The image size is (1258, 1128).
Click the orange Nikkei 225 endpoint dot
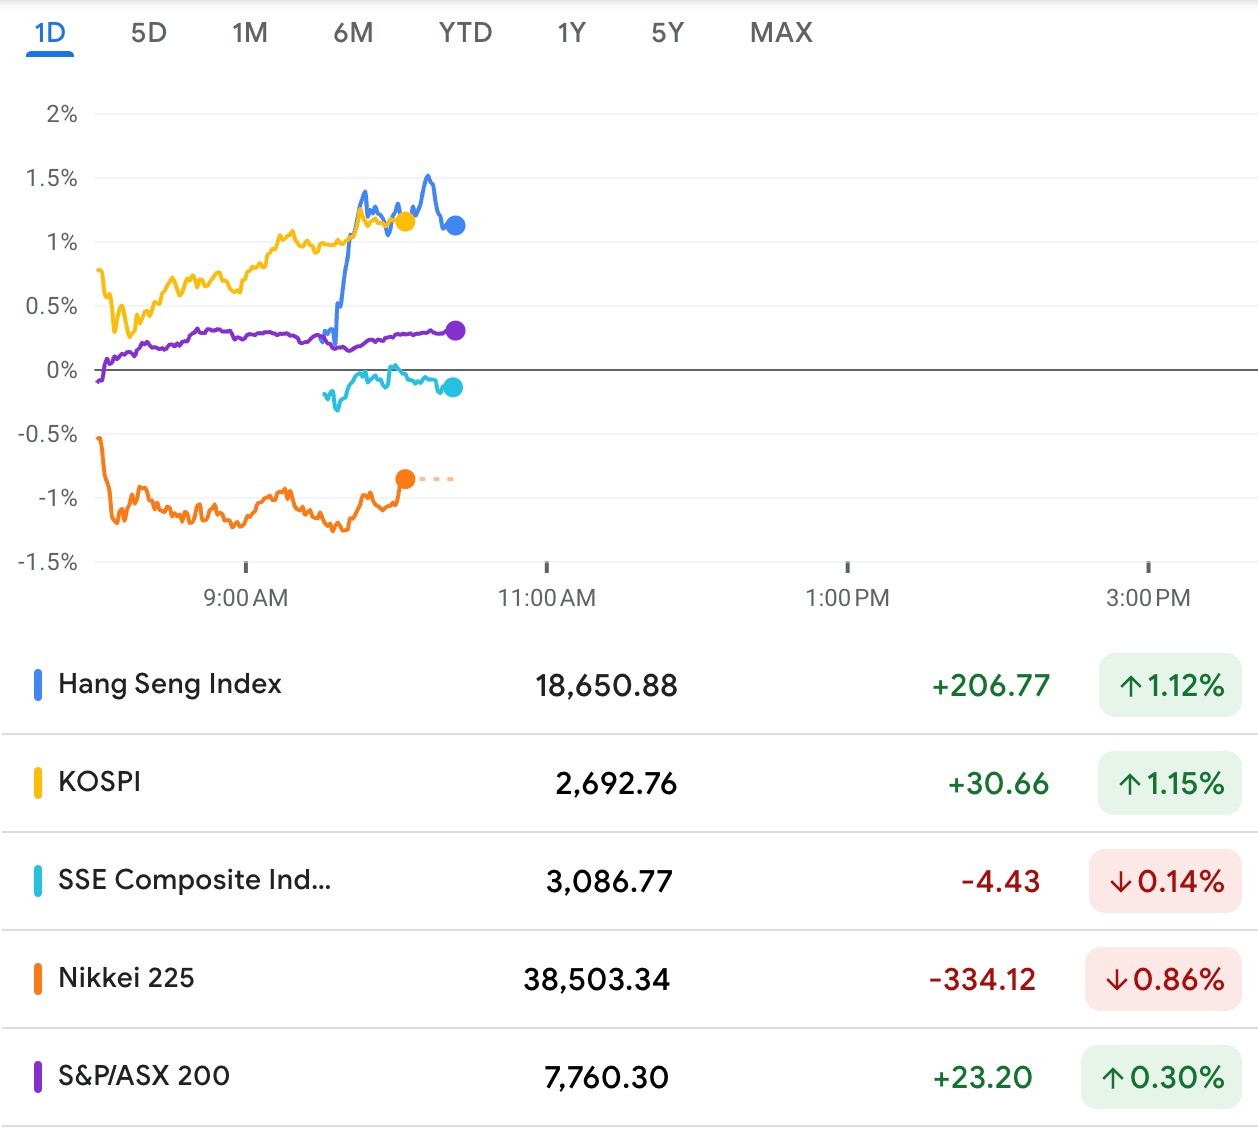tap(405, 479)
